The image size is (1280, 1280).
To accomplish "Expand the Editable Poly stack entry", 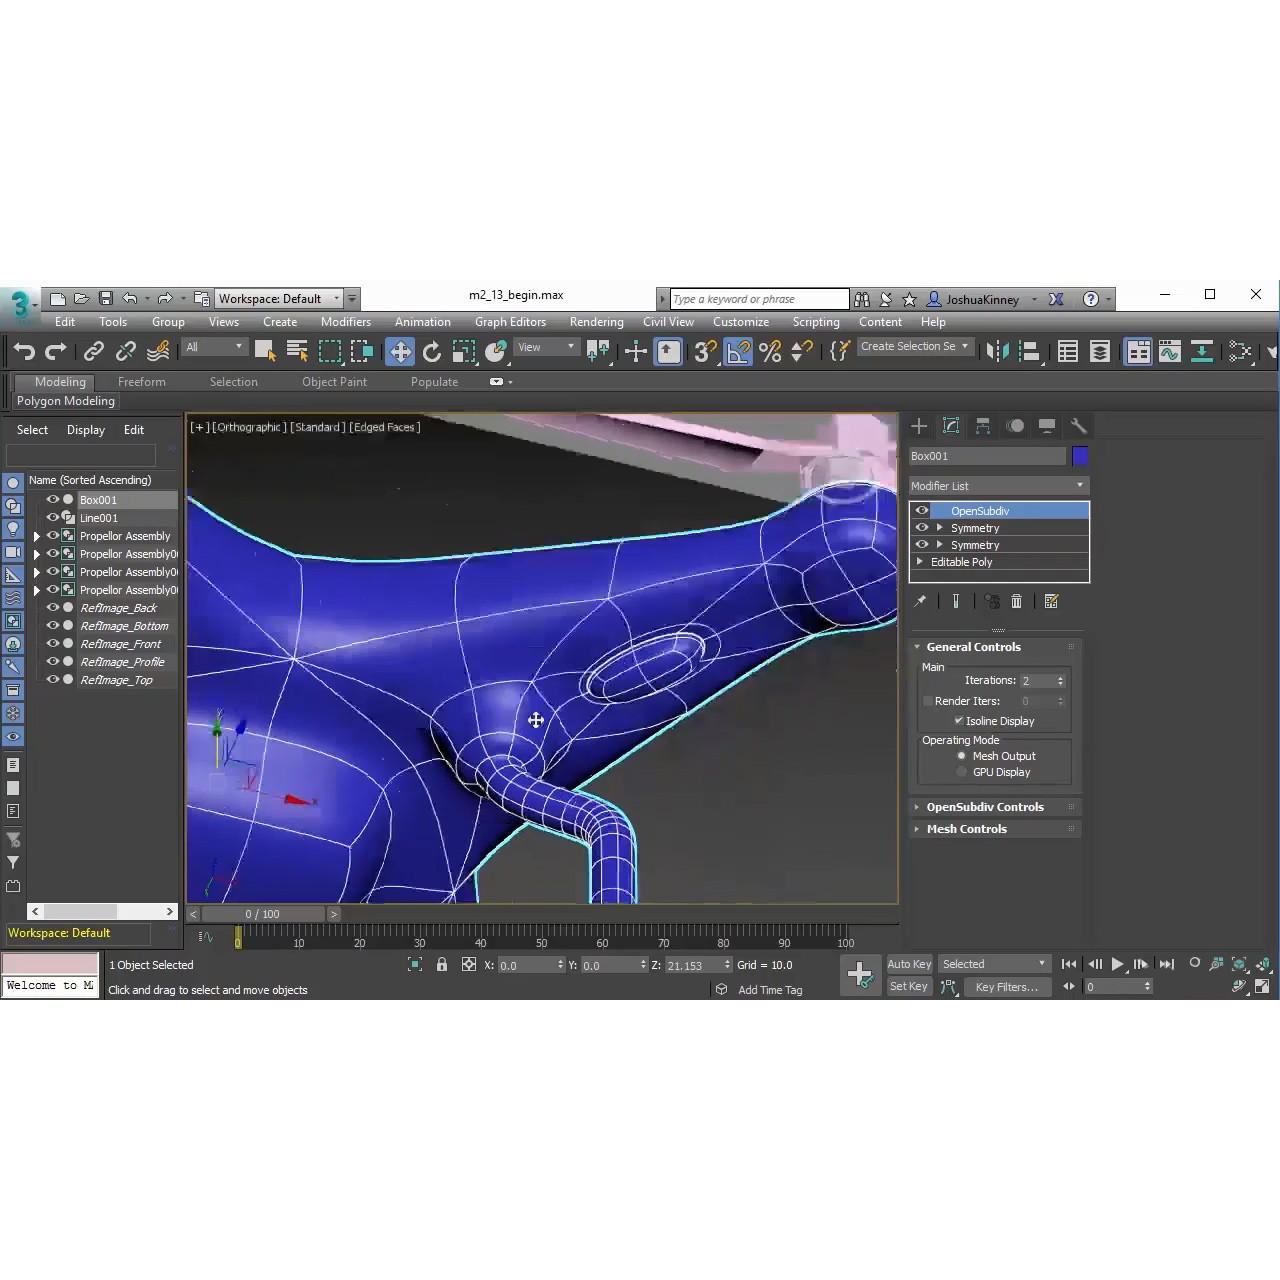I will (920, 562).
